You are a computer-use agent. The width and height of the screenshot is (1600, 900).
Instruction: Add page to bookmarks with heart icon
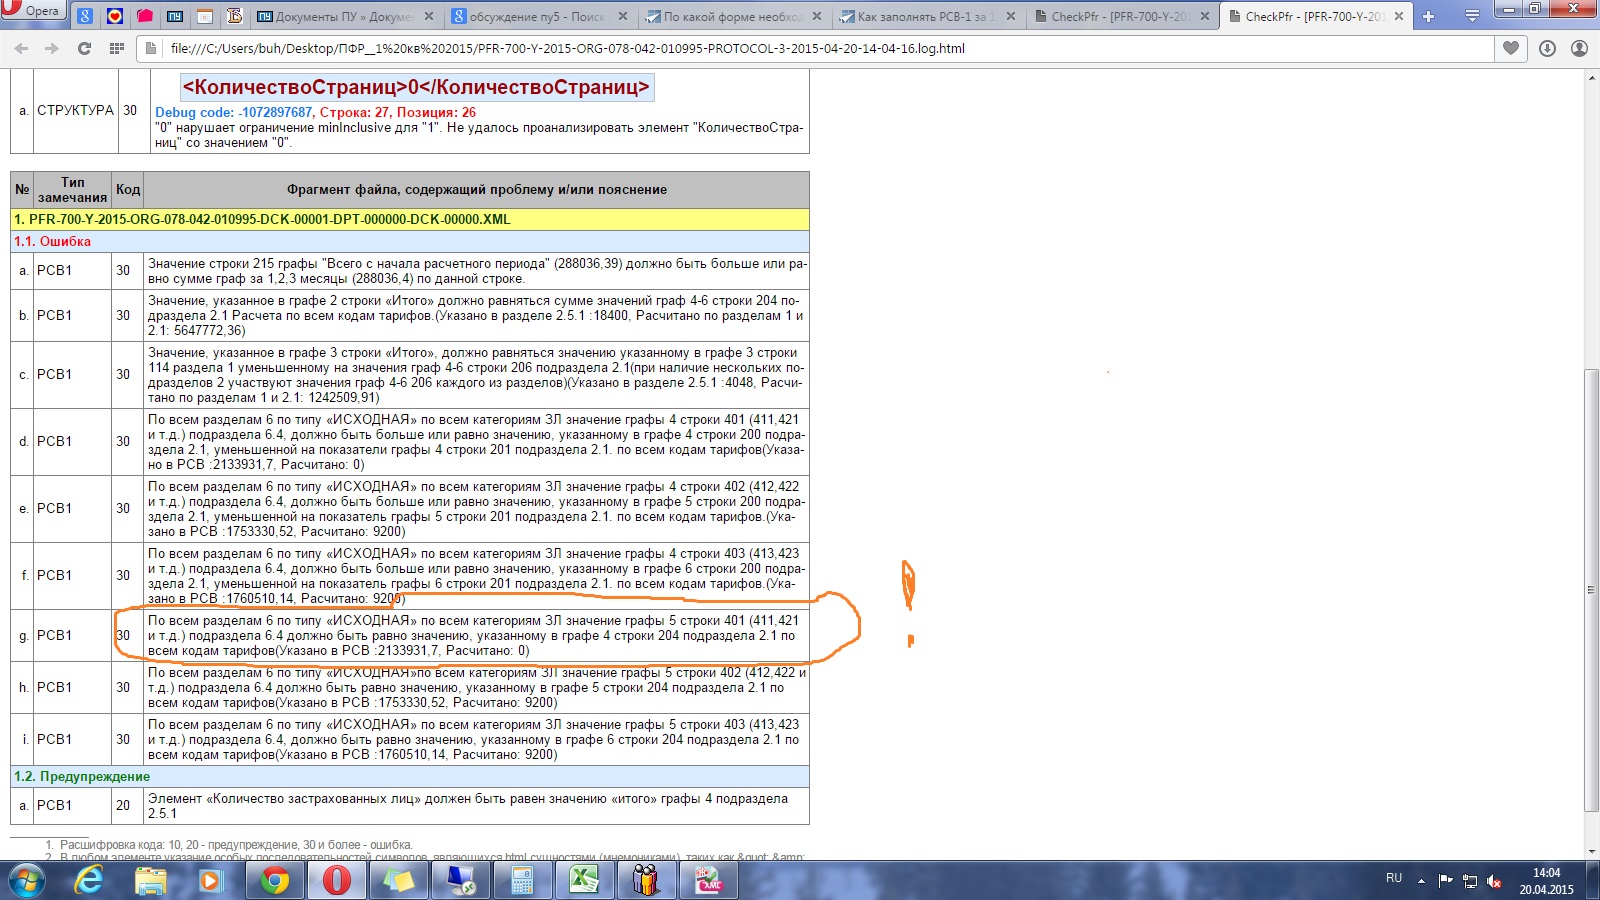(1510, 48)
